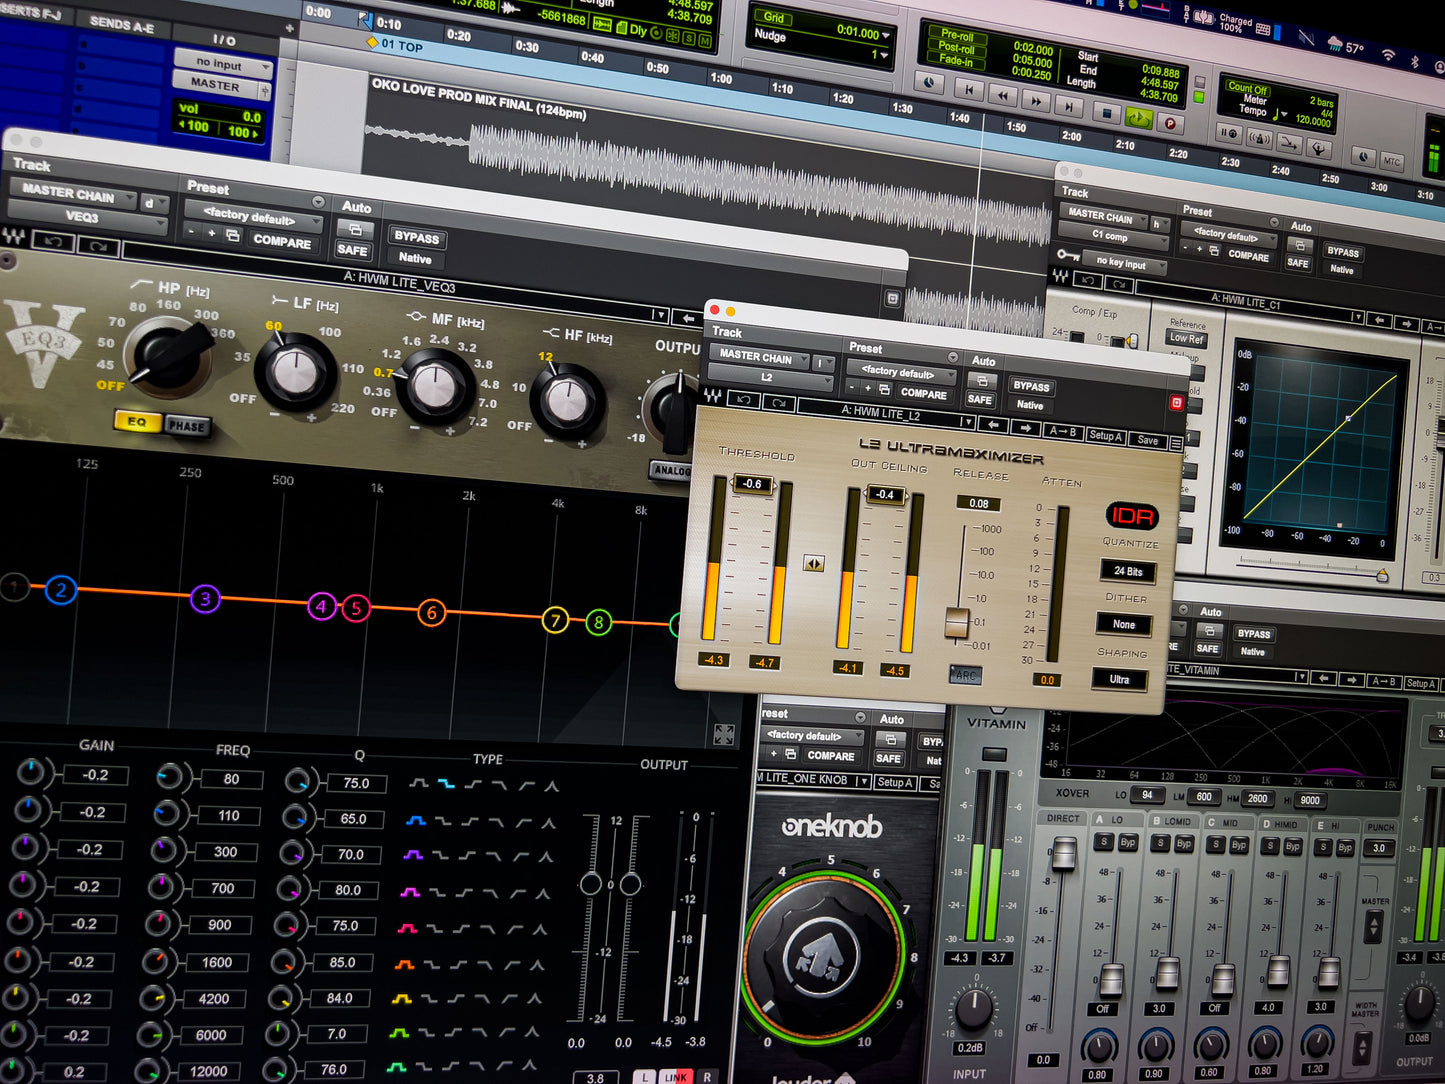Click COMPARE in the L2 window
This screenshot has height=1084, width=1445.
pos(923,393)
